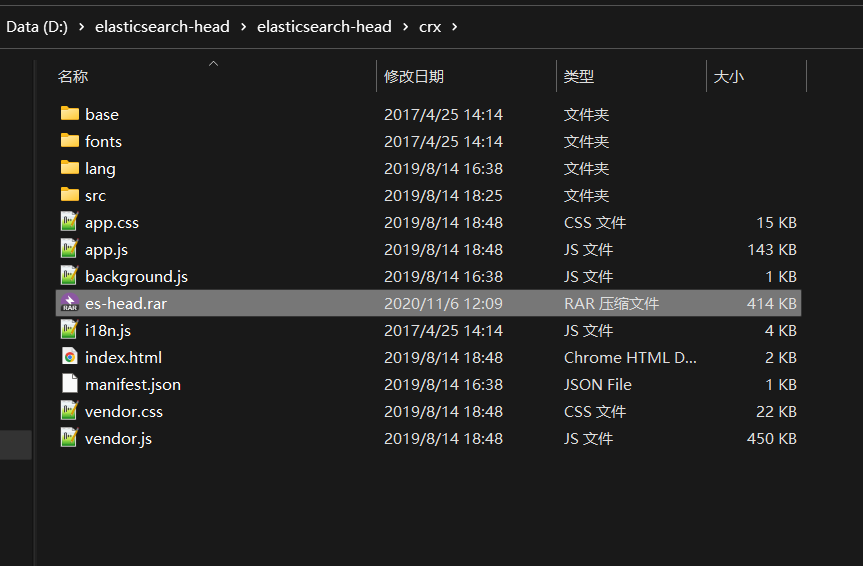Expand chevron after second elasticsearch-head breadcrumb

(406, 26)
